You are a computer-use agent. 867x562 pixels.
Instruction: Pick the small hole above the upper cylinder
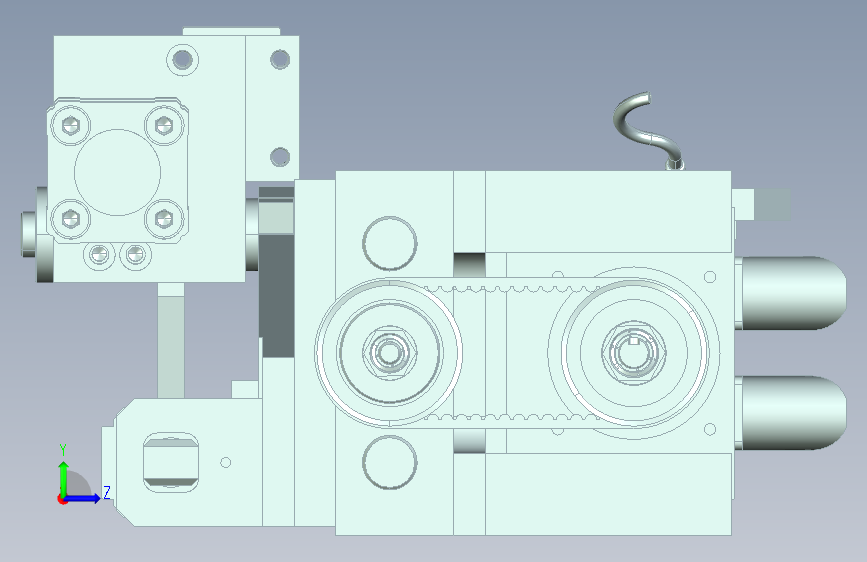point(710,277)
